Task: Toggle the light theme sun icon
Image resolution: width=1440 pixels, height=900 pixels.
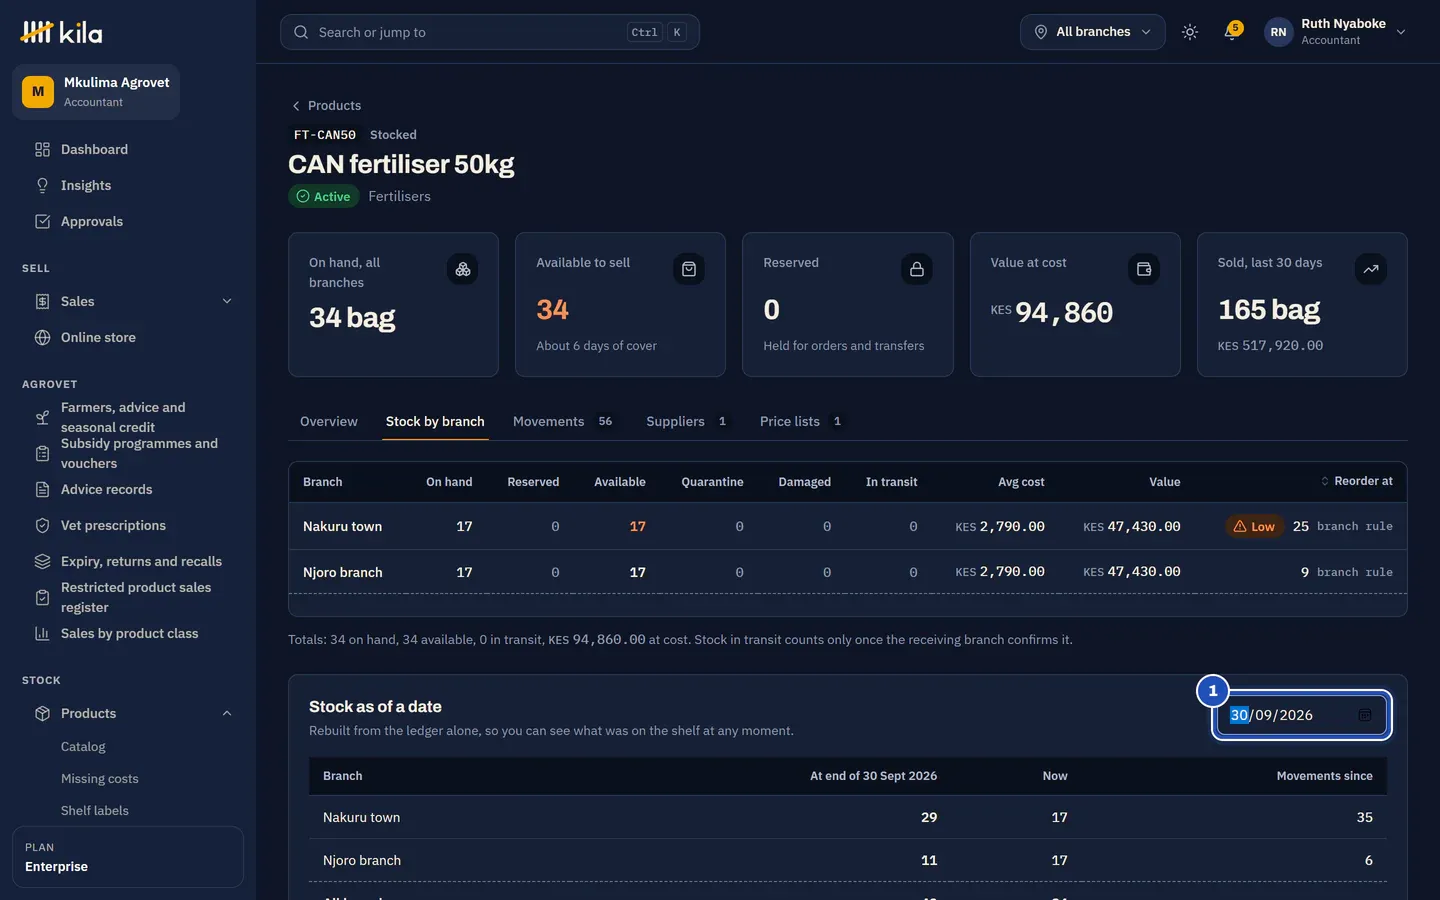Action: (x=1190, y=32)
